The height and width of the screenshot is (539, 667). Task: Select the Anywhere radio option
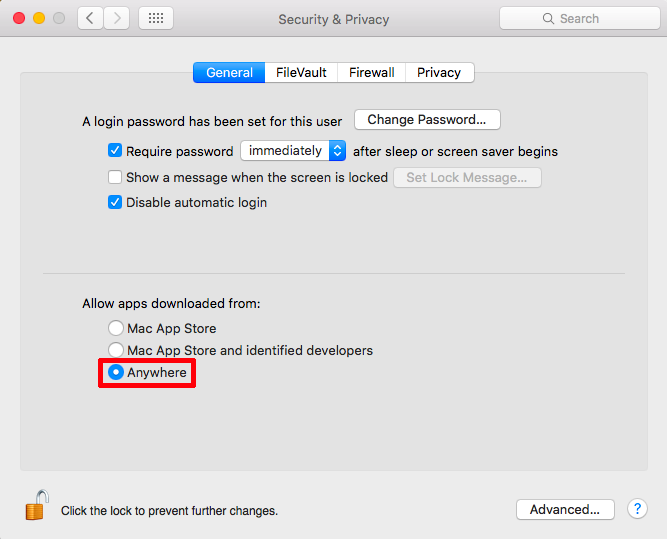(116, 372)
